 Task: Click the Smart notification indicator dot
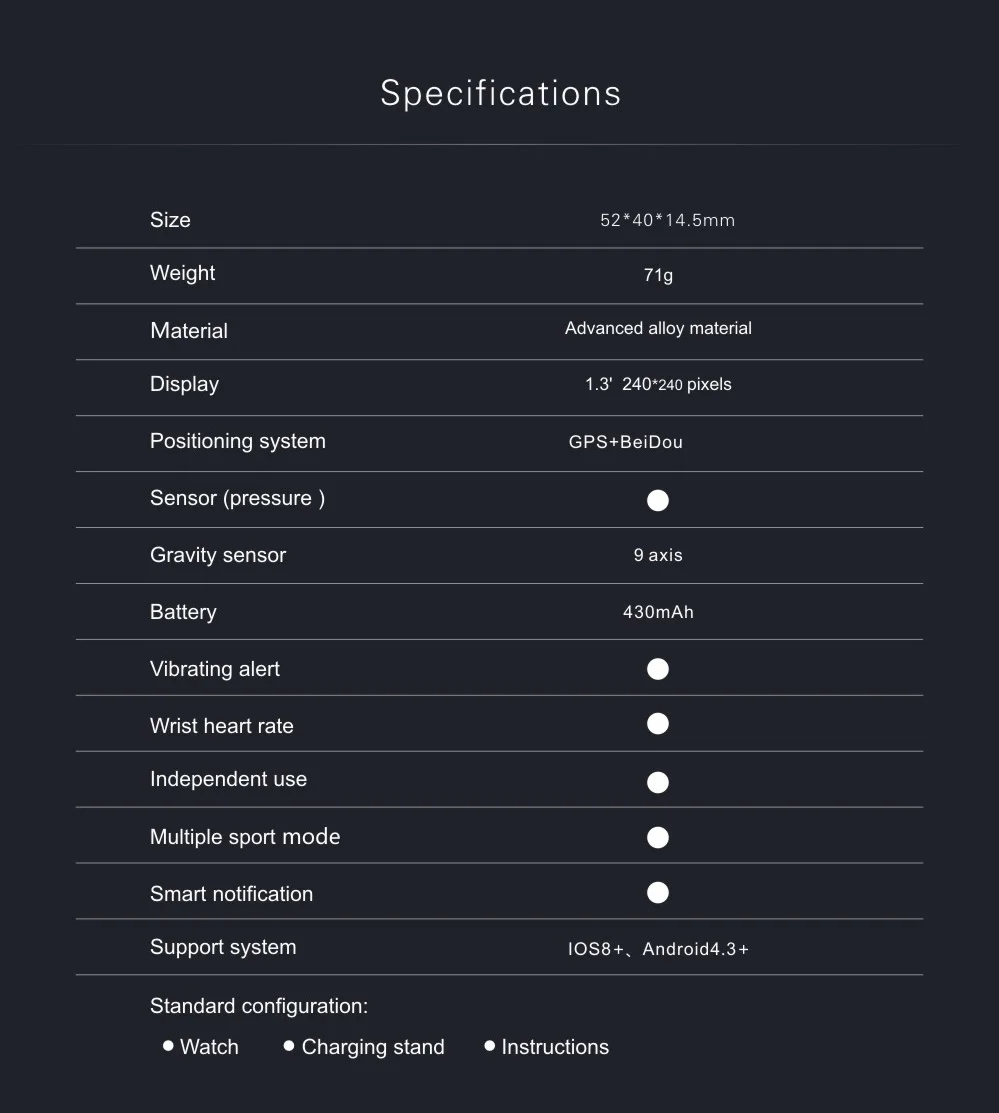[x=657, y=892]
